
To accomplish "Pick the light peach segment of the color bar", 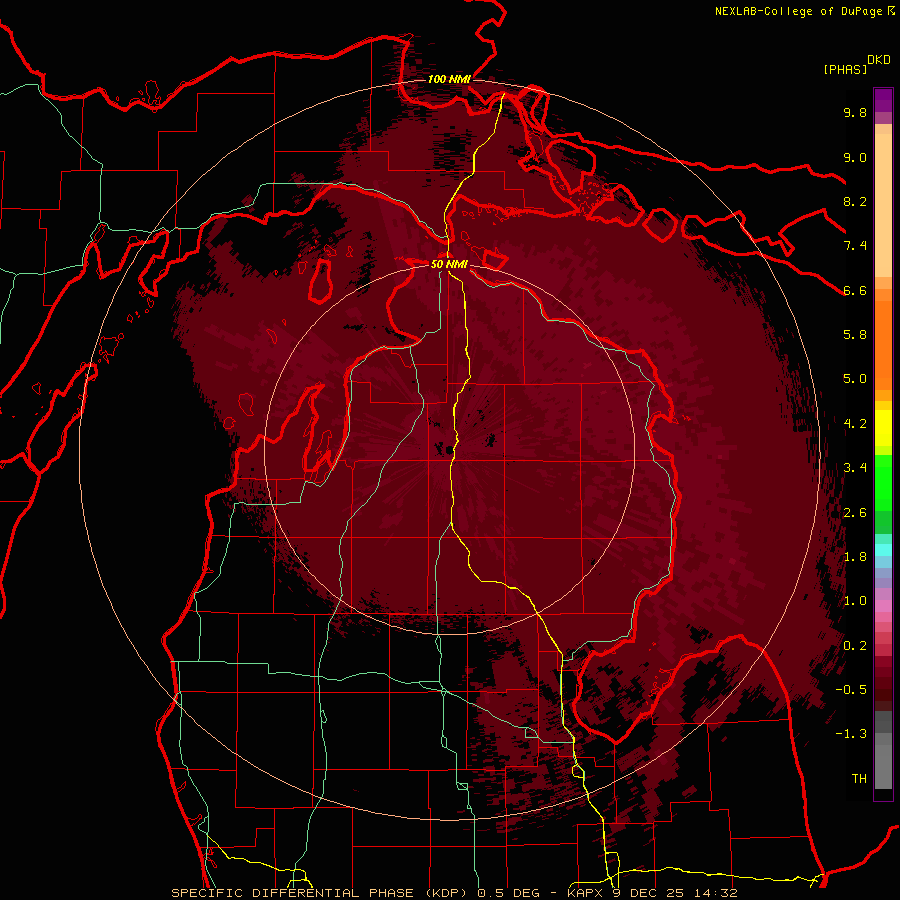I will [x=883, y=207].
